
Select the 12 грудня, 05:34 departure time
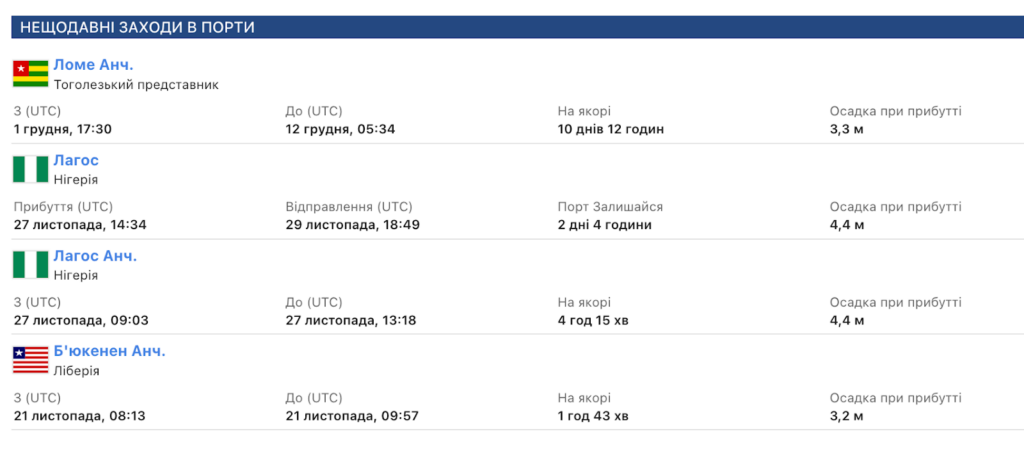pyautogui.click(x=340, y=129)
